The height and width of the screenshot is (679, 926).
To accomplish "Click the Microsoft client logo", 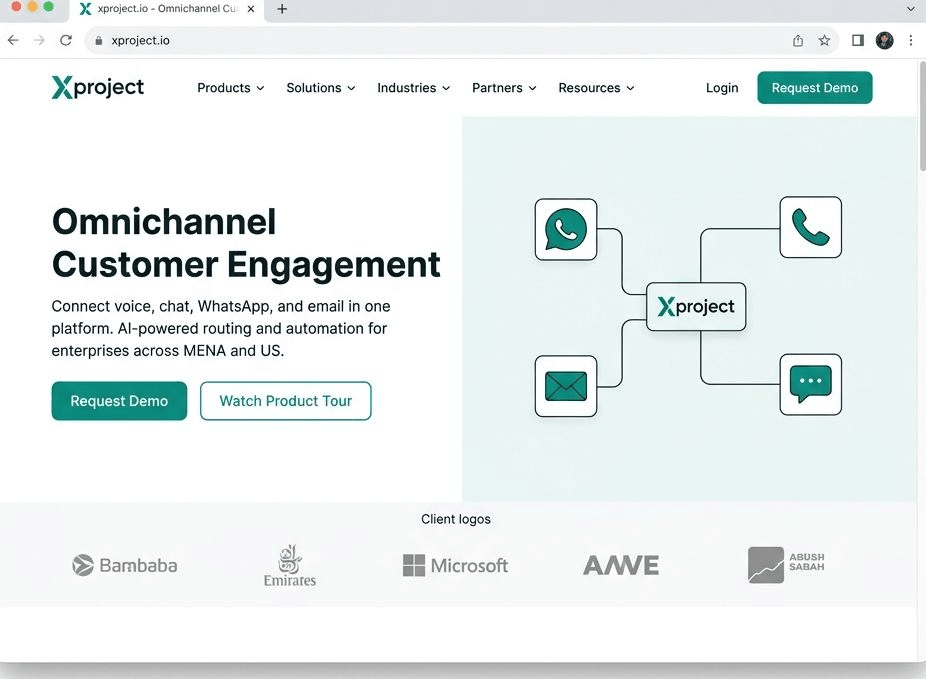I will coord(455,565).
